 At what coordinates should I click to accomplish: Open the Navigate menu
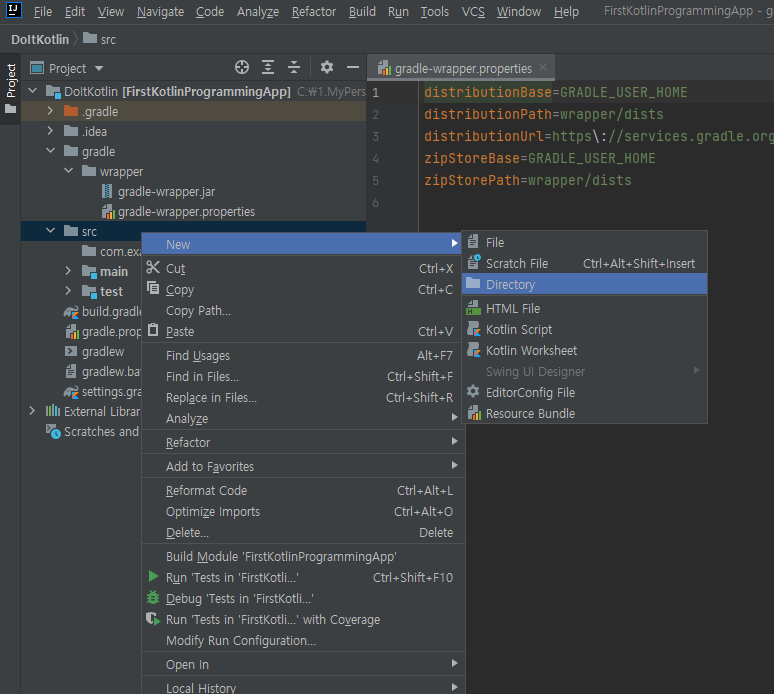(160, 11)
